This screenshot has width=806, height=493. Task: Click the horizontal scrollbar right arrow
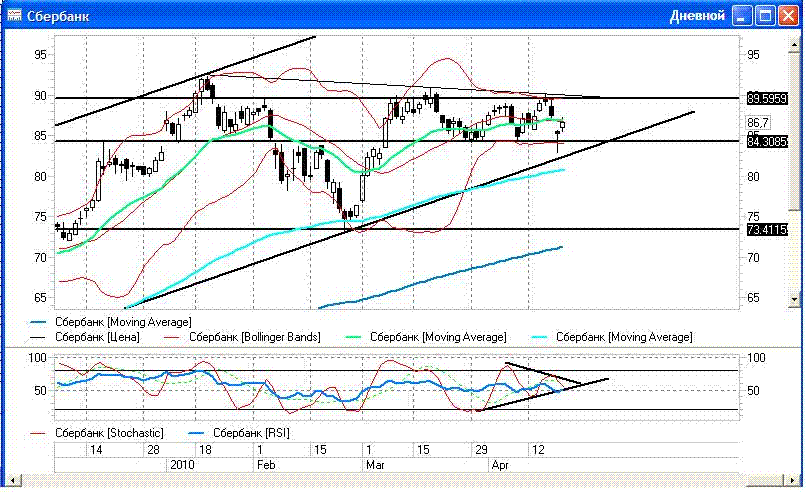click(x=792, y=481)
